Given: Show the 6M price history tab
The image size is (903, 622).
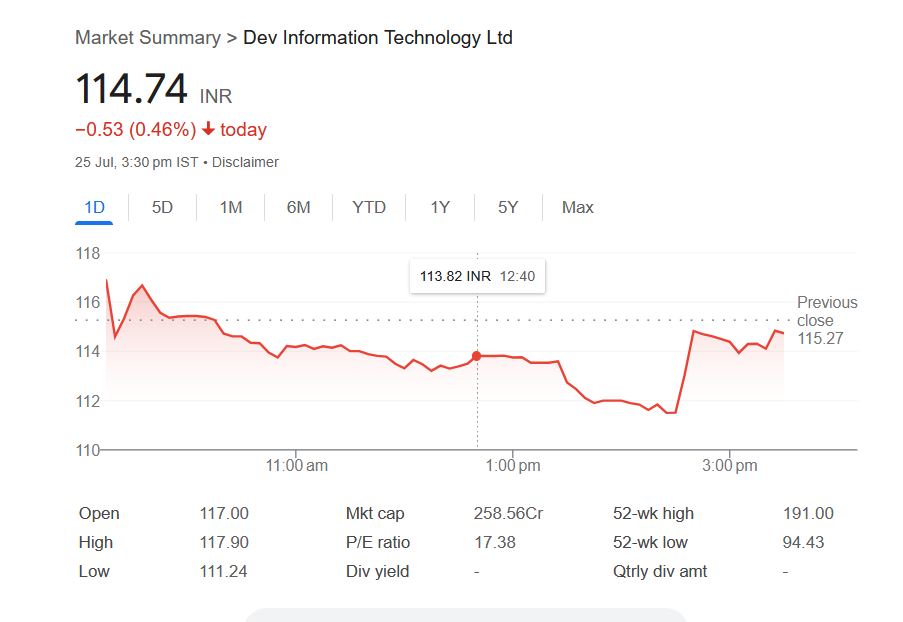Looking at the screenshot, I should pos(298,207).
